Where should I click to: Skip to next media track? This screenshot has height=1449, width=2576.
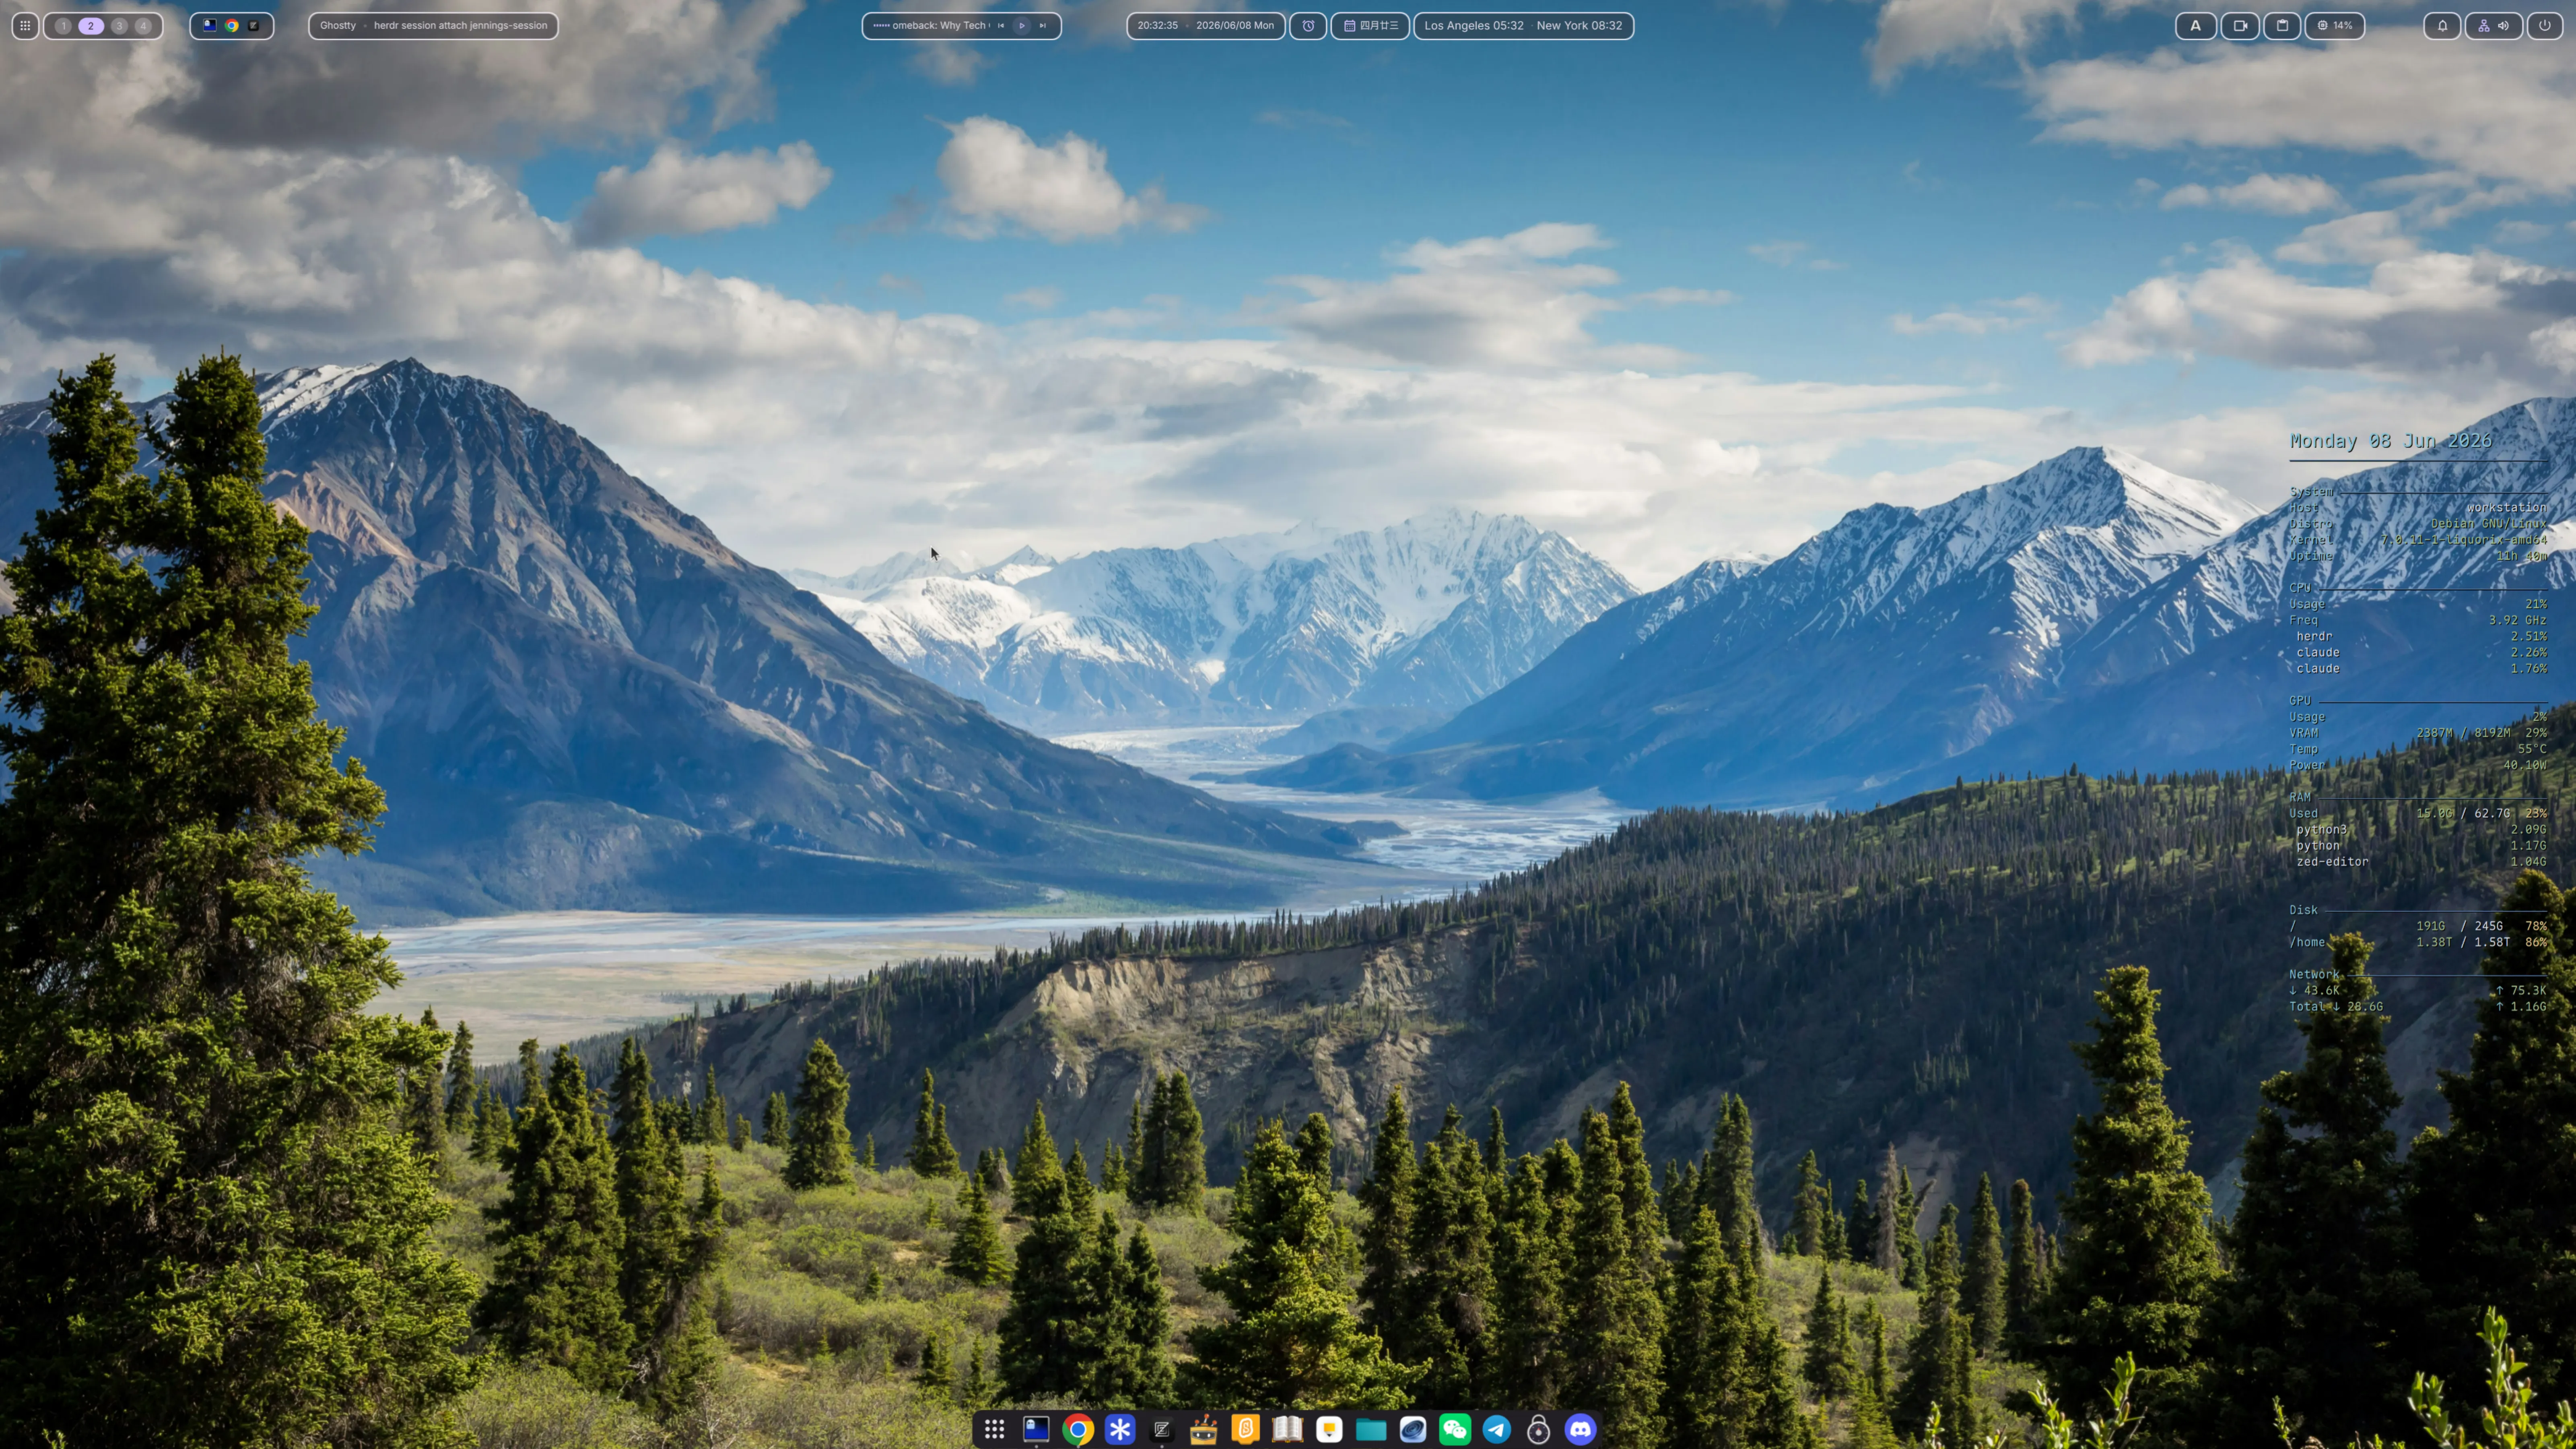(x=1043, y=26)
